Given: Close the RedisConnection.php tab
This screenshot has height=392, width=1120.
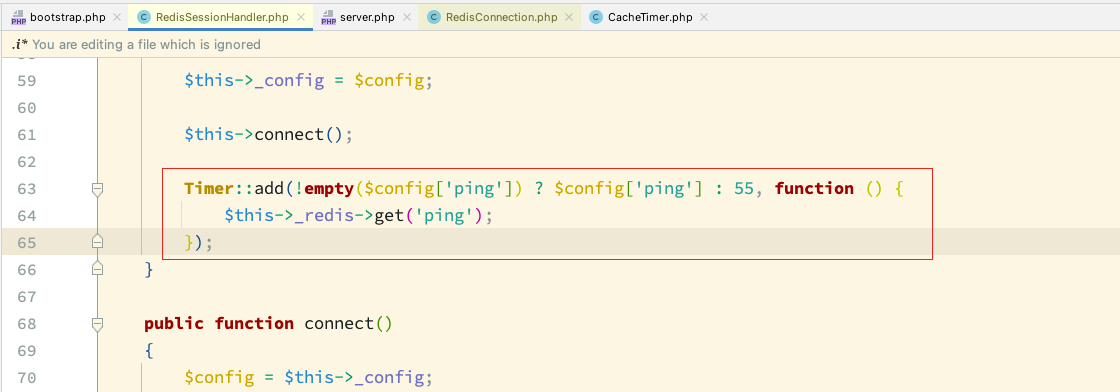Looking at the screenshot, I should (571, 17).
